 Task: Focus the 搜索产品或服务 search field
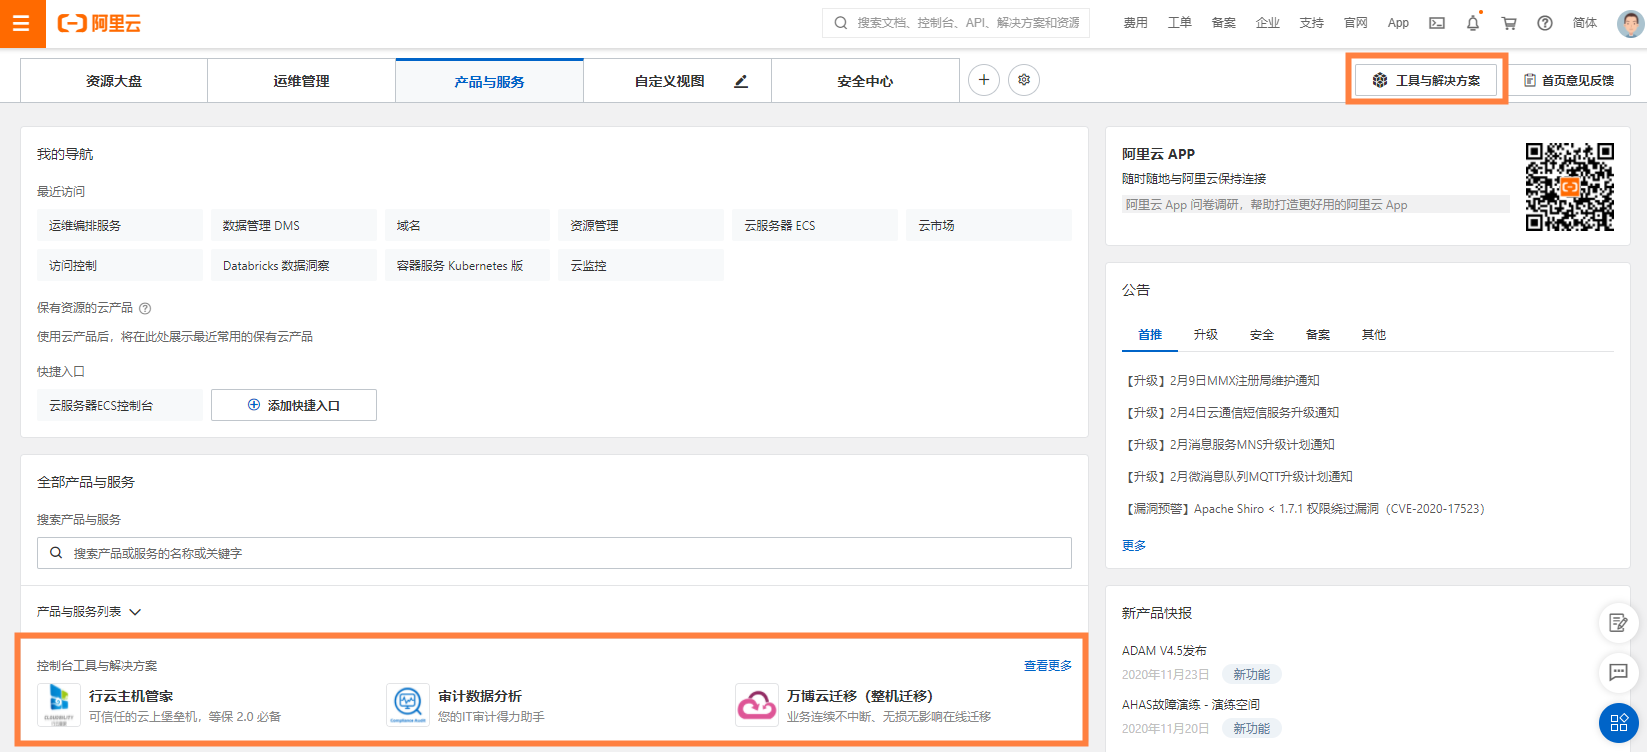[x=554, y=553]
